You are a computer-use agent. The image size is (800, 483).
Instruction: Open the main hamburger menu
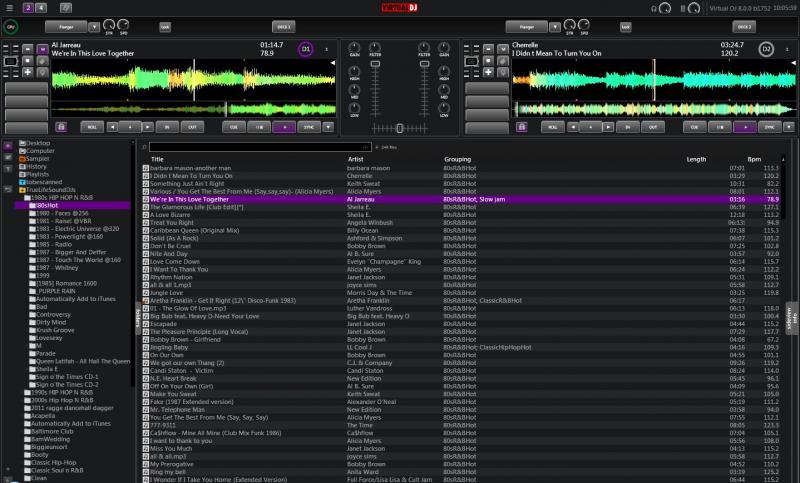(x=9, y=8)
